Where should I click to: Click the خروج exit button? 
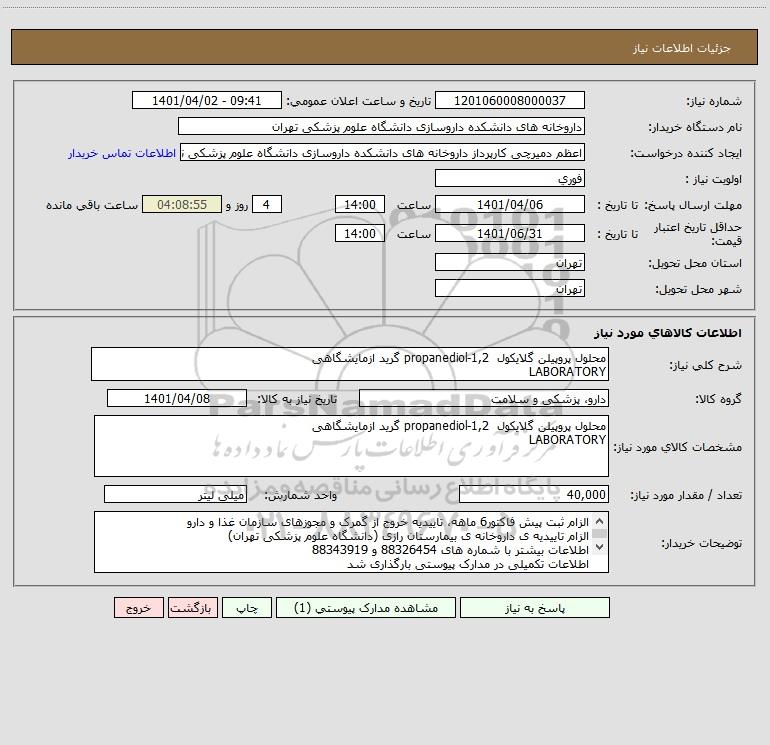coord(138,608)
